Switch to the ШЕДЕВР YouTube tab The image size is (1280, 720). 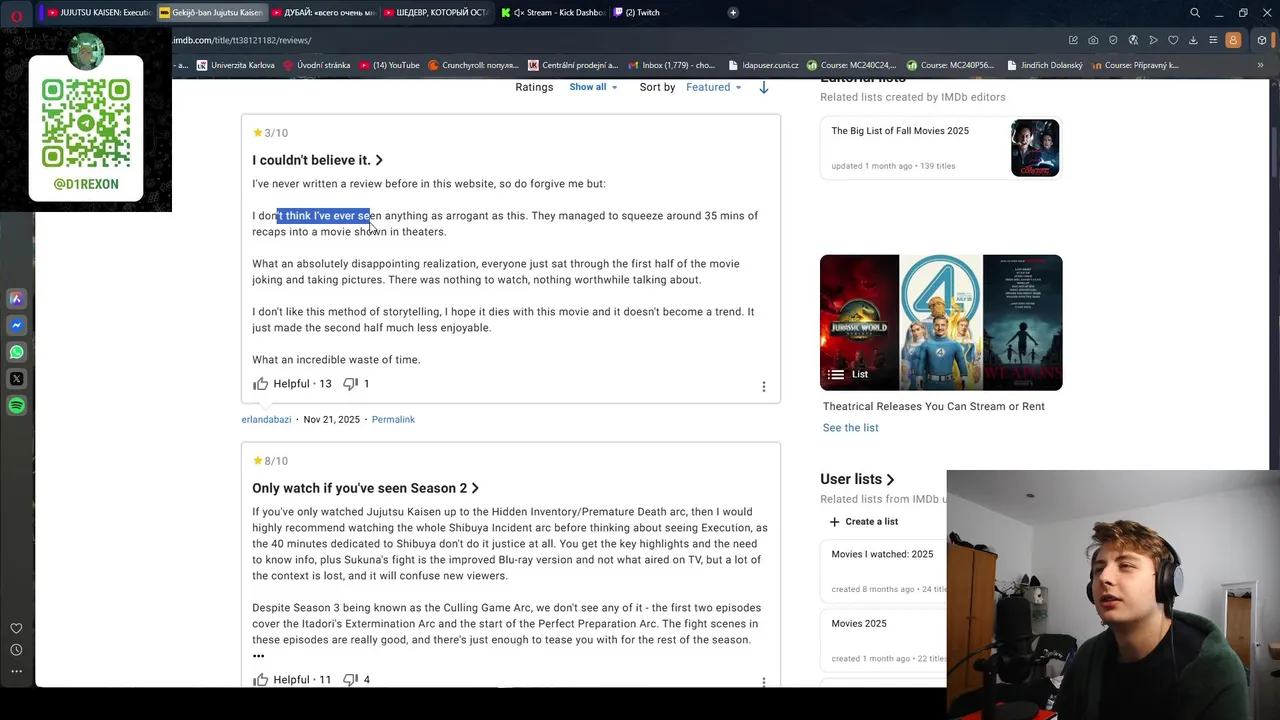[x=436, y=13]
